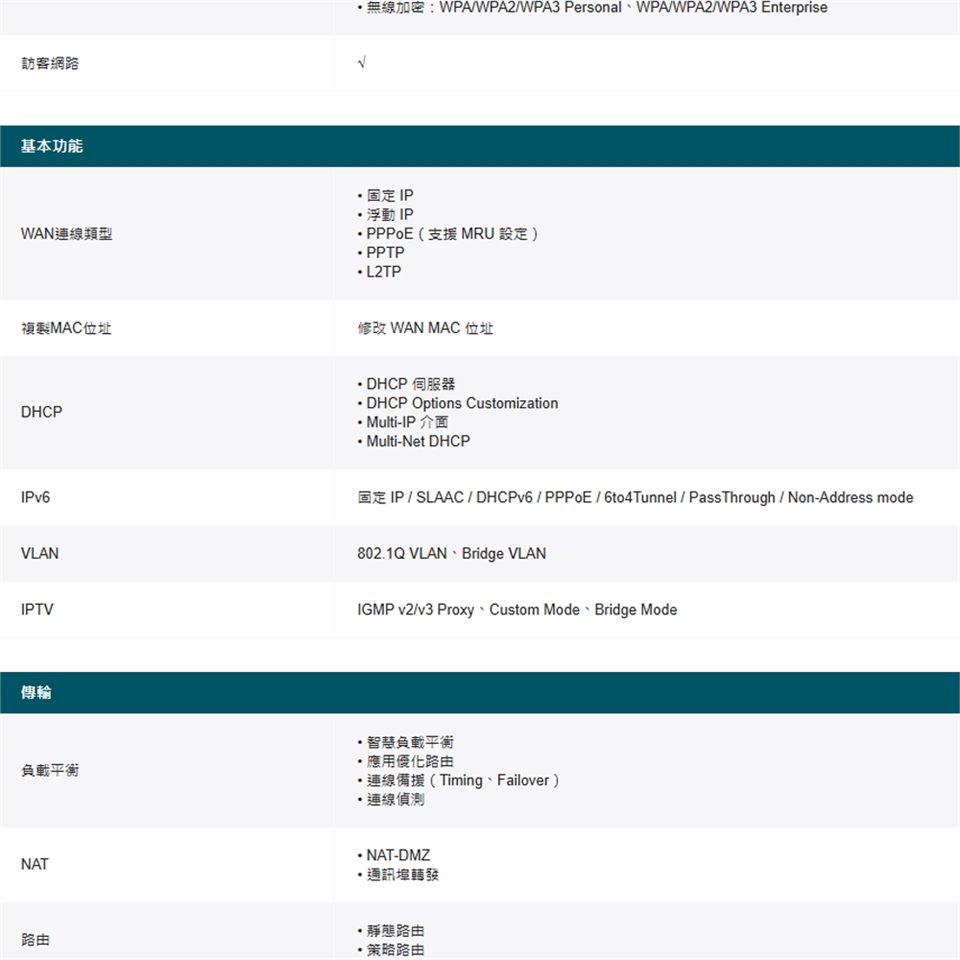960x960 pixels.
Task: Click DHCP Options Customization entry
Action: (x=461, y=403)
